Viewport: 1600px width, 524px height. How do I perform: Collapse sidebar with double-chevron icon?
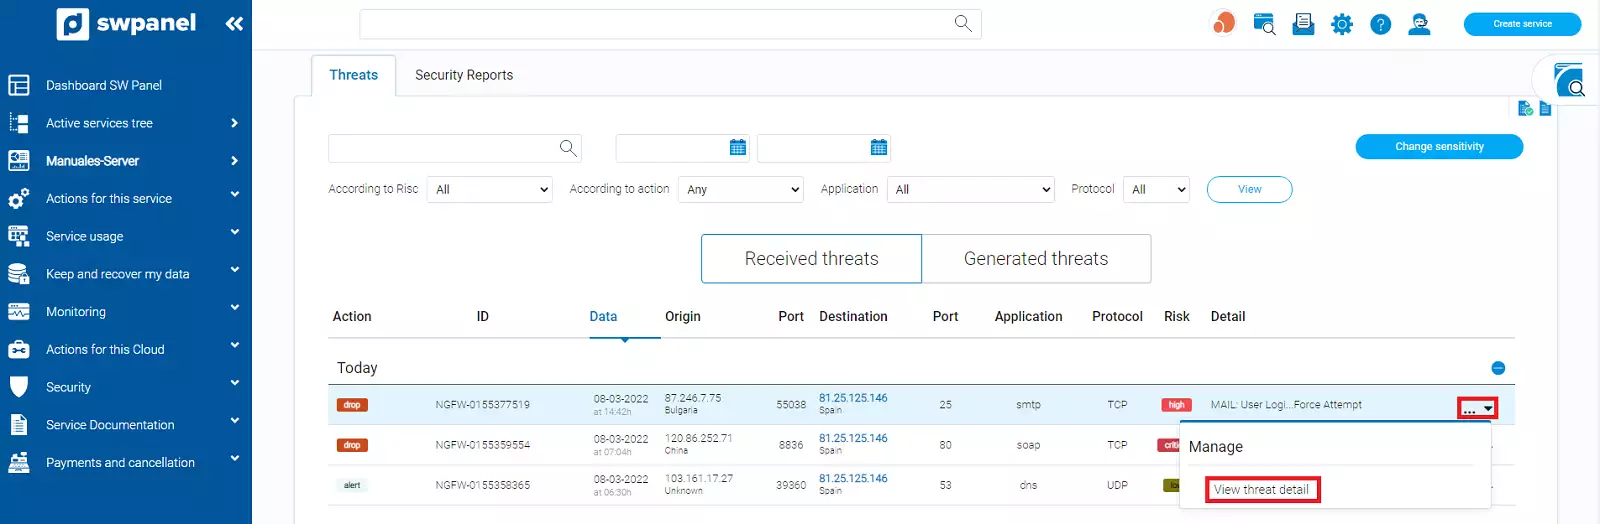(234, 24)
